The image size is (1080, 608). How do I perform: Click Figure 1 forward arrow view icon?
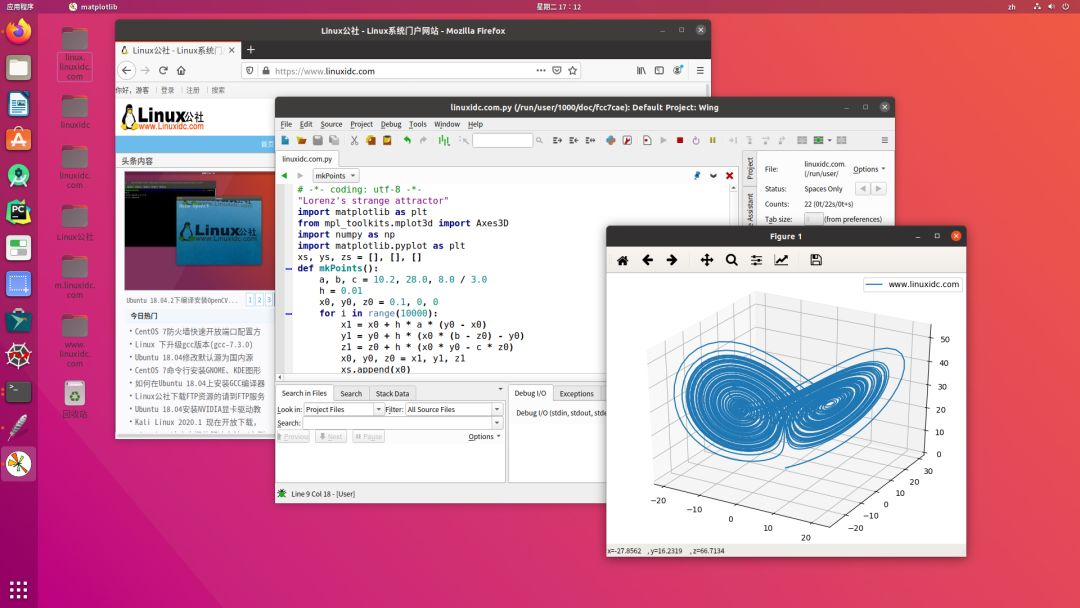[x=672, y=260]
